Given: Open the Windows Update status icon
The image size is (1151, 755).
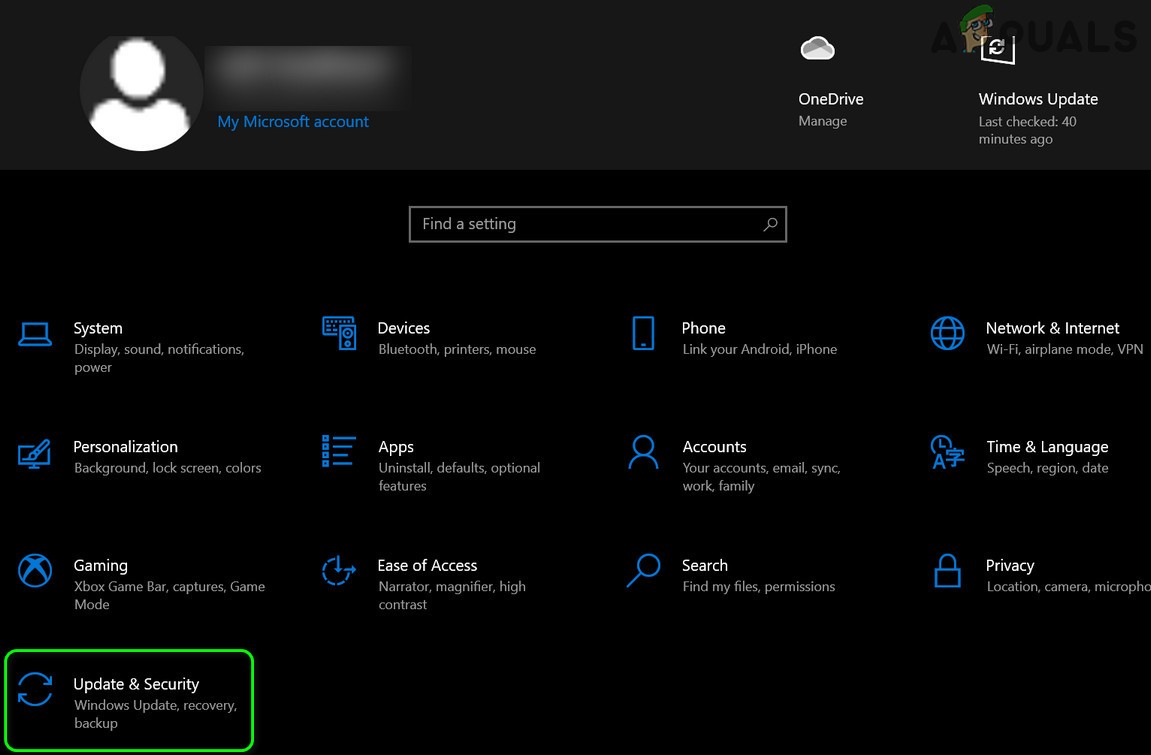Looking at the screenshot, I should pos(996,47).
